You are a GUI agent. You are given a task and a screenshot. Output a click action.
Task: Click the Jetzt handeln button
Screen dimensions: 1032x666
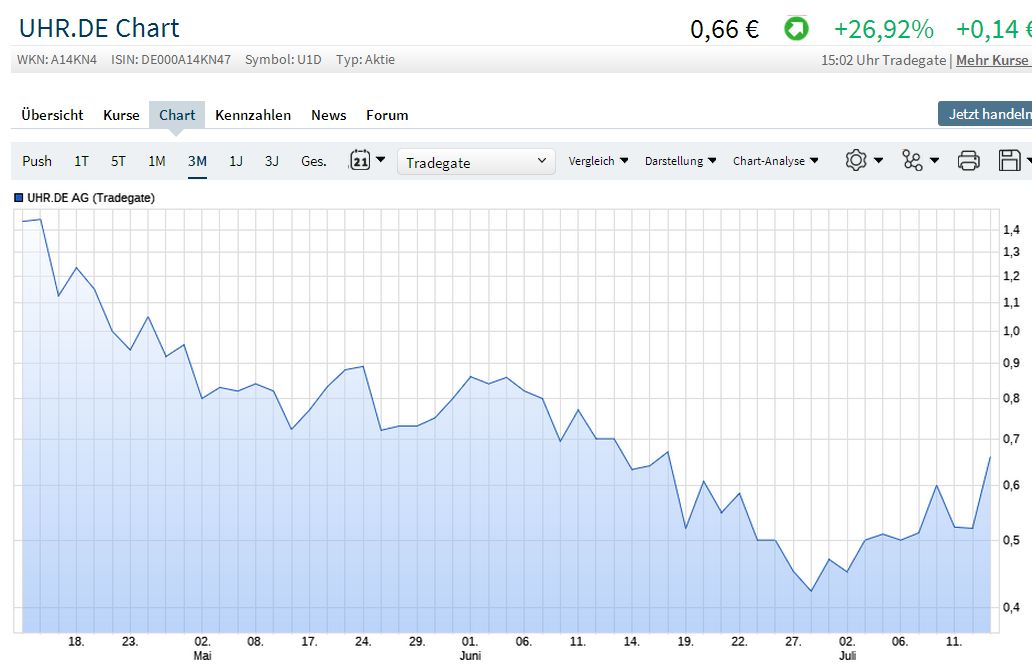984,114
